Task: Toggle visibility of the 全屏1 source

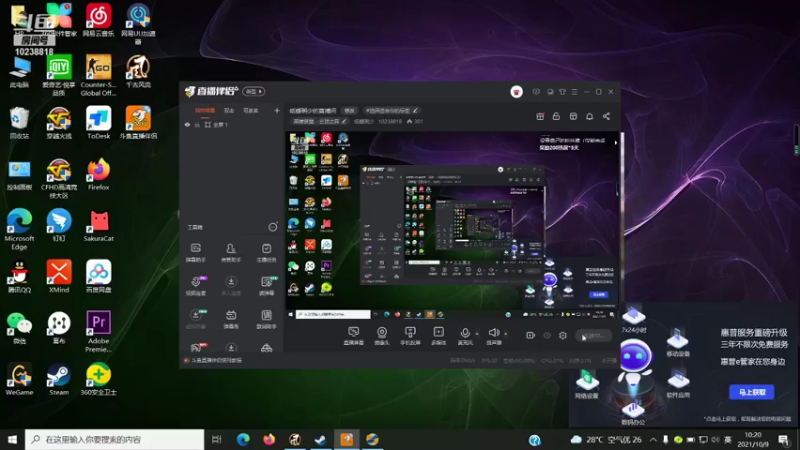Action: pos(187,124)
